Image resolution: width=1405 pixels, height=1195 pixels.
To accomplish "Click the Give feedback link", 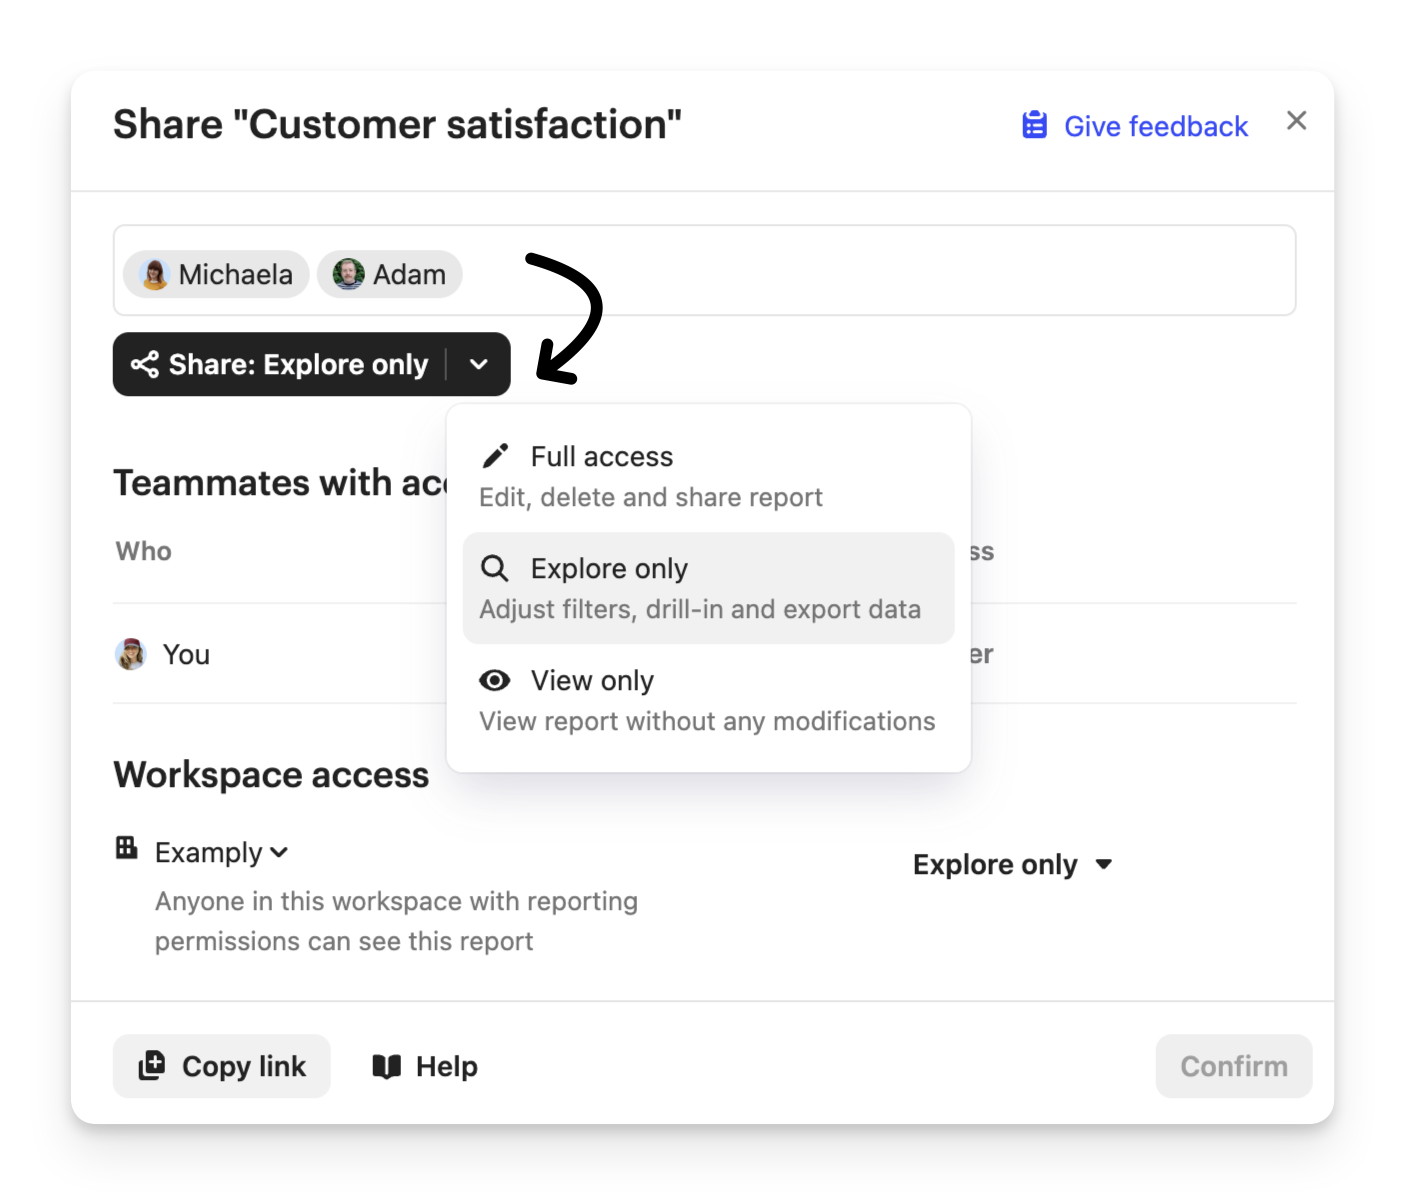I will click(1155, 126).
